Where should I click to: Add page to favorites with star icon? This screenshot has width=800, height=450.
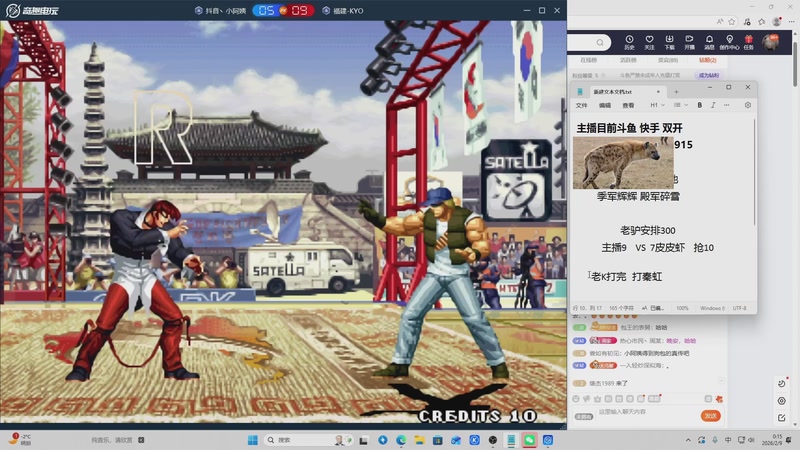732,21
